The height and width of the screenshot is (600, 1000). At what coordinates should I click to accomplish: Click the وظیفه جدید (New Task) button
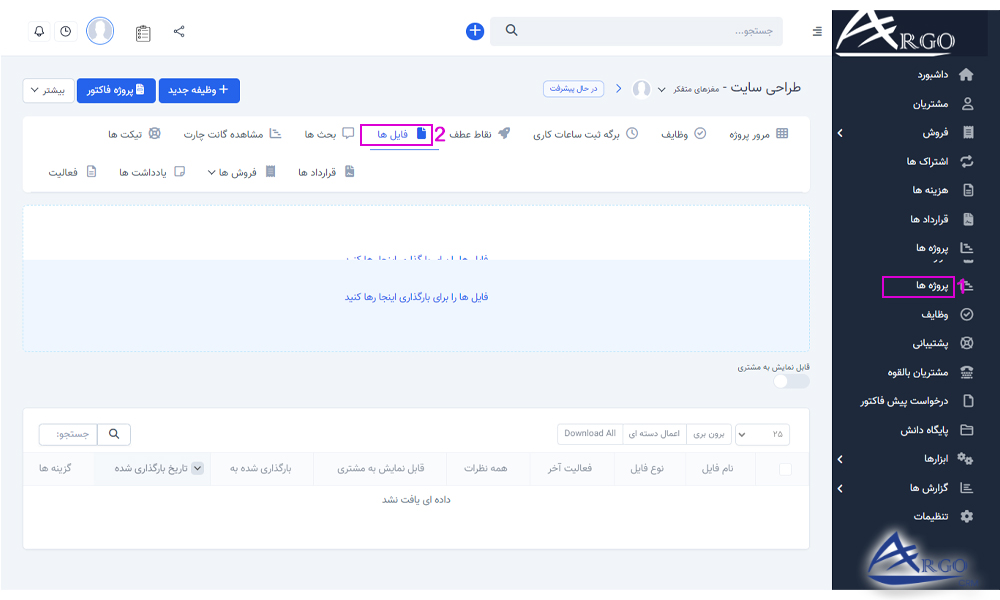[x=196, y=90]
